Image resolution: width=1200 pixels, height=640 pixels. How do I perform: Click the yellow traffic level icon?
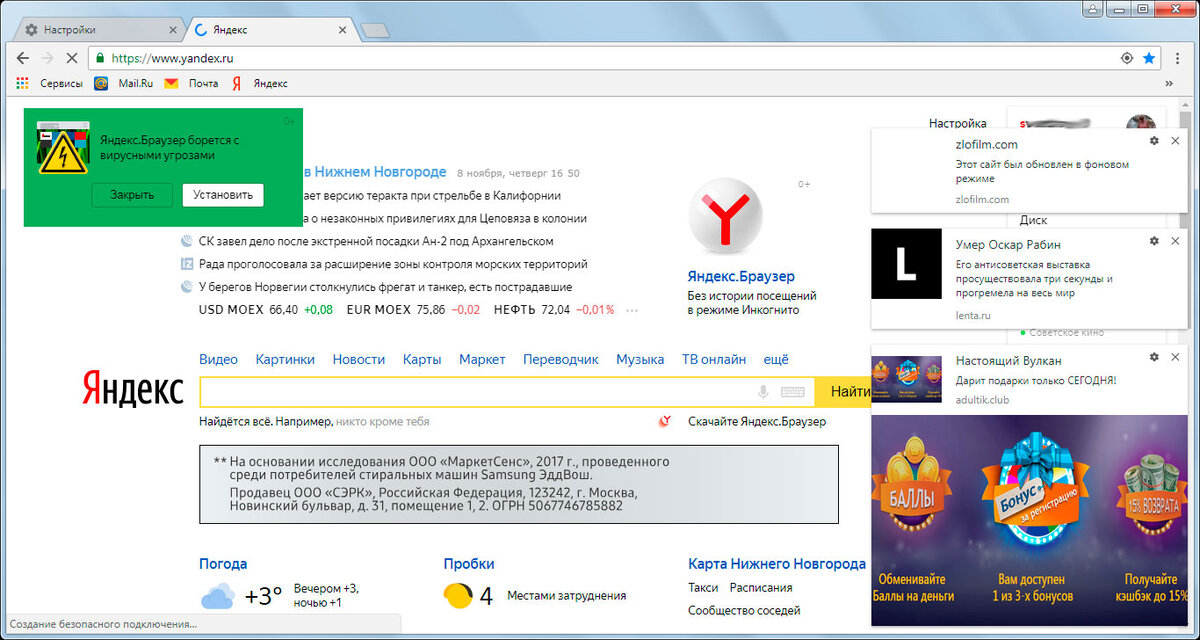[x=458, y=596]
